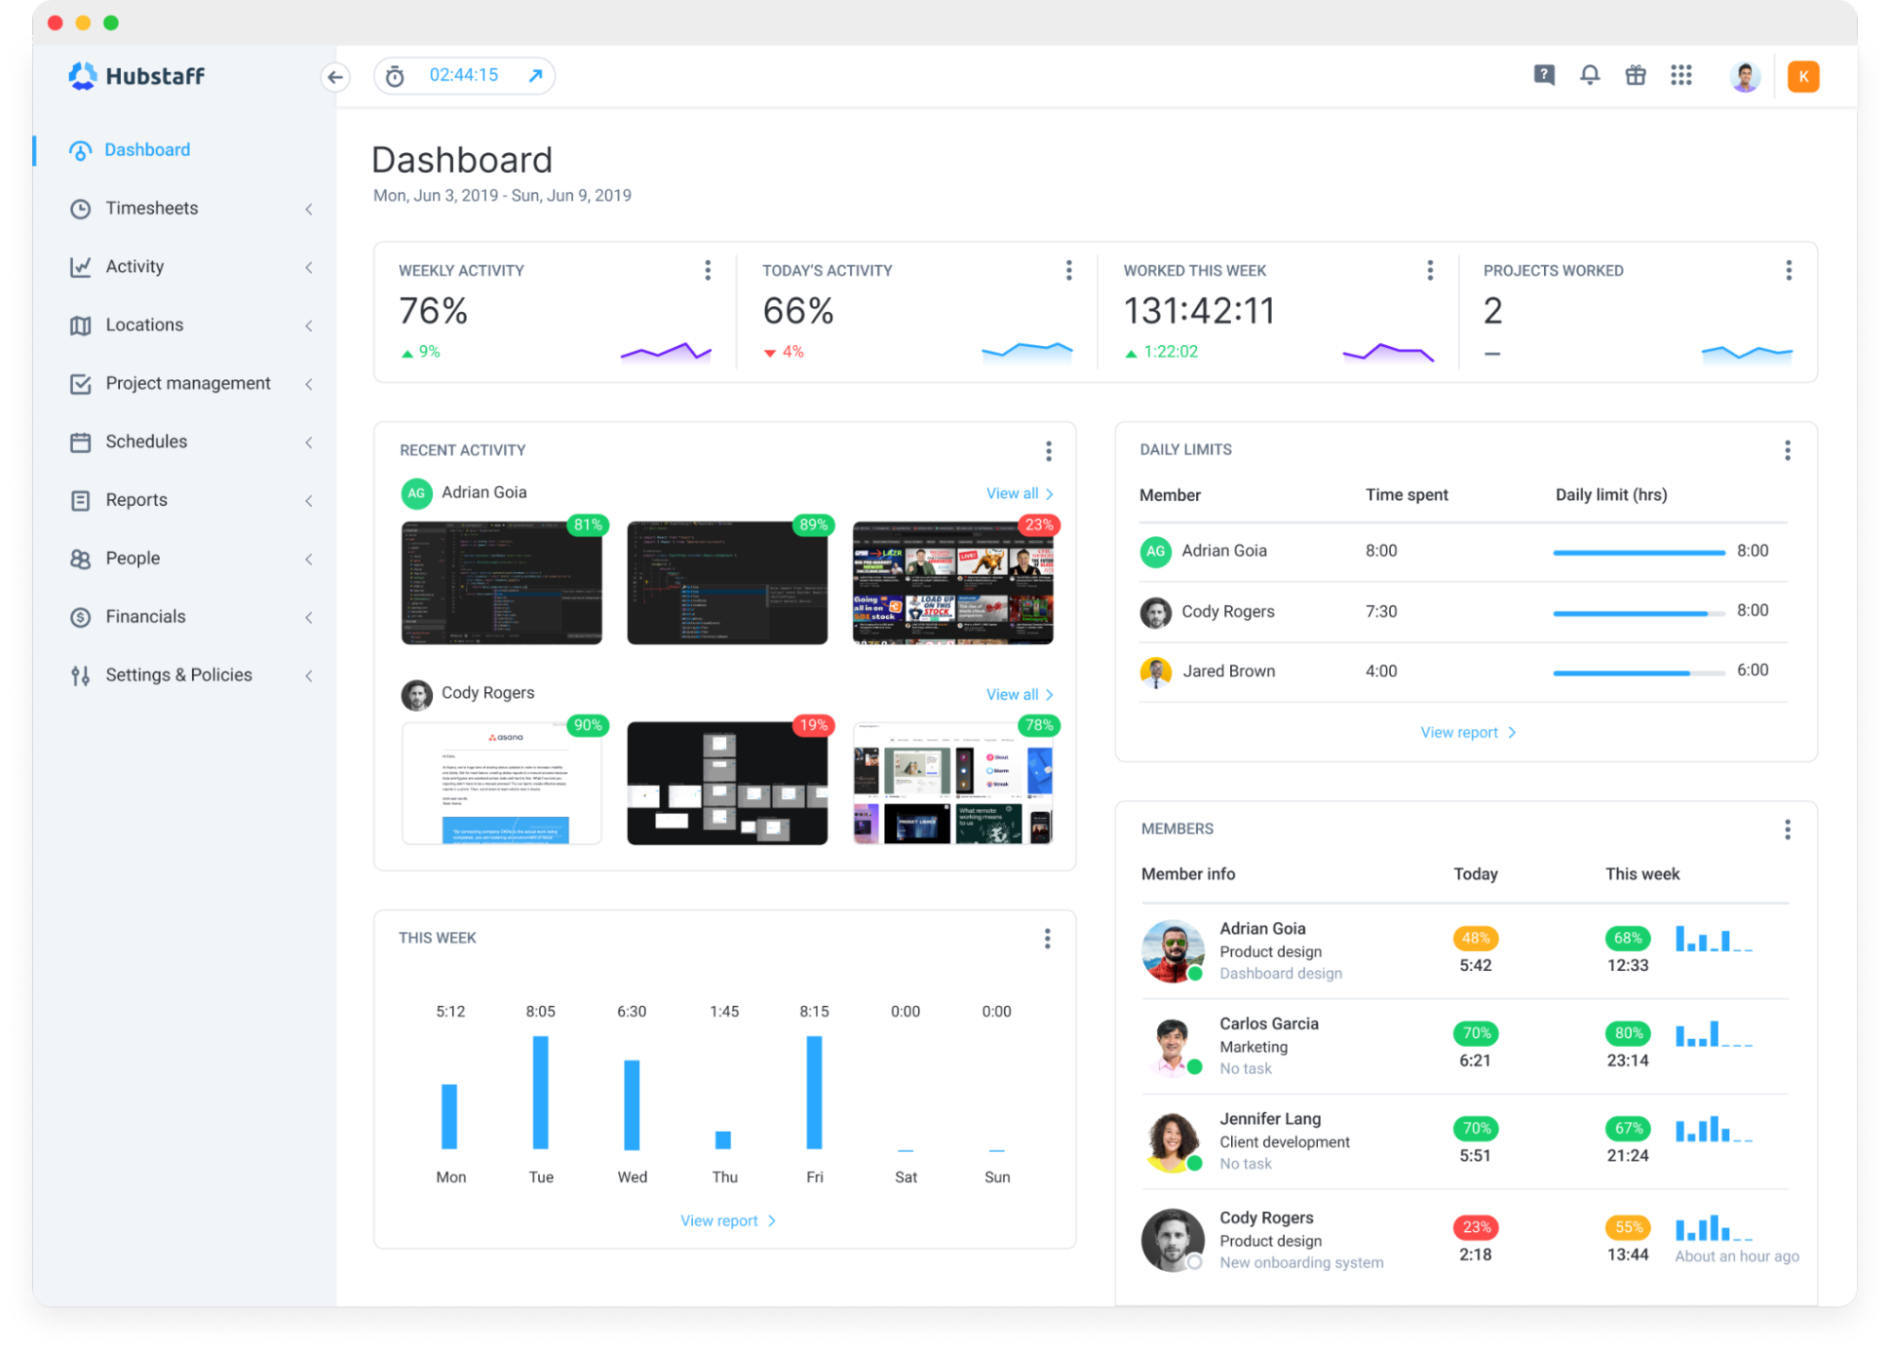
Task: Open the Financials dollar icon
Action: tap(81, 616)
